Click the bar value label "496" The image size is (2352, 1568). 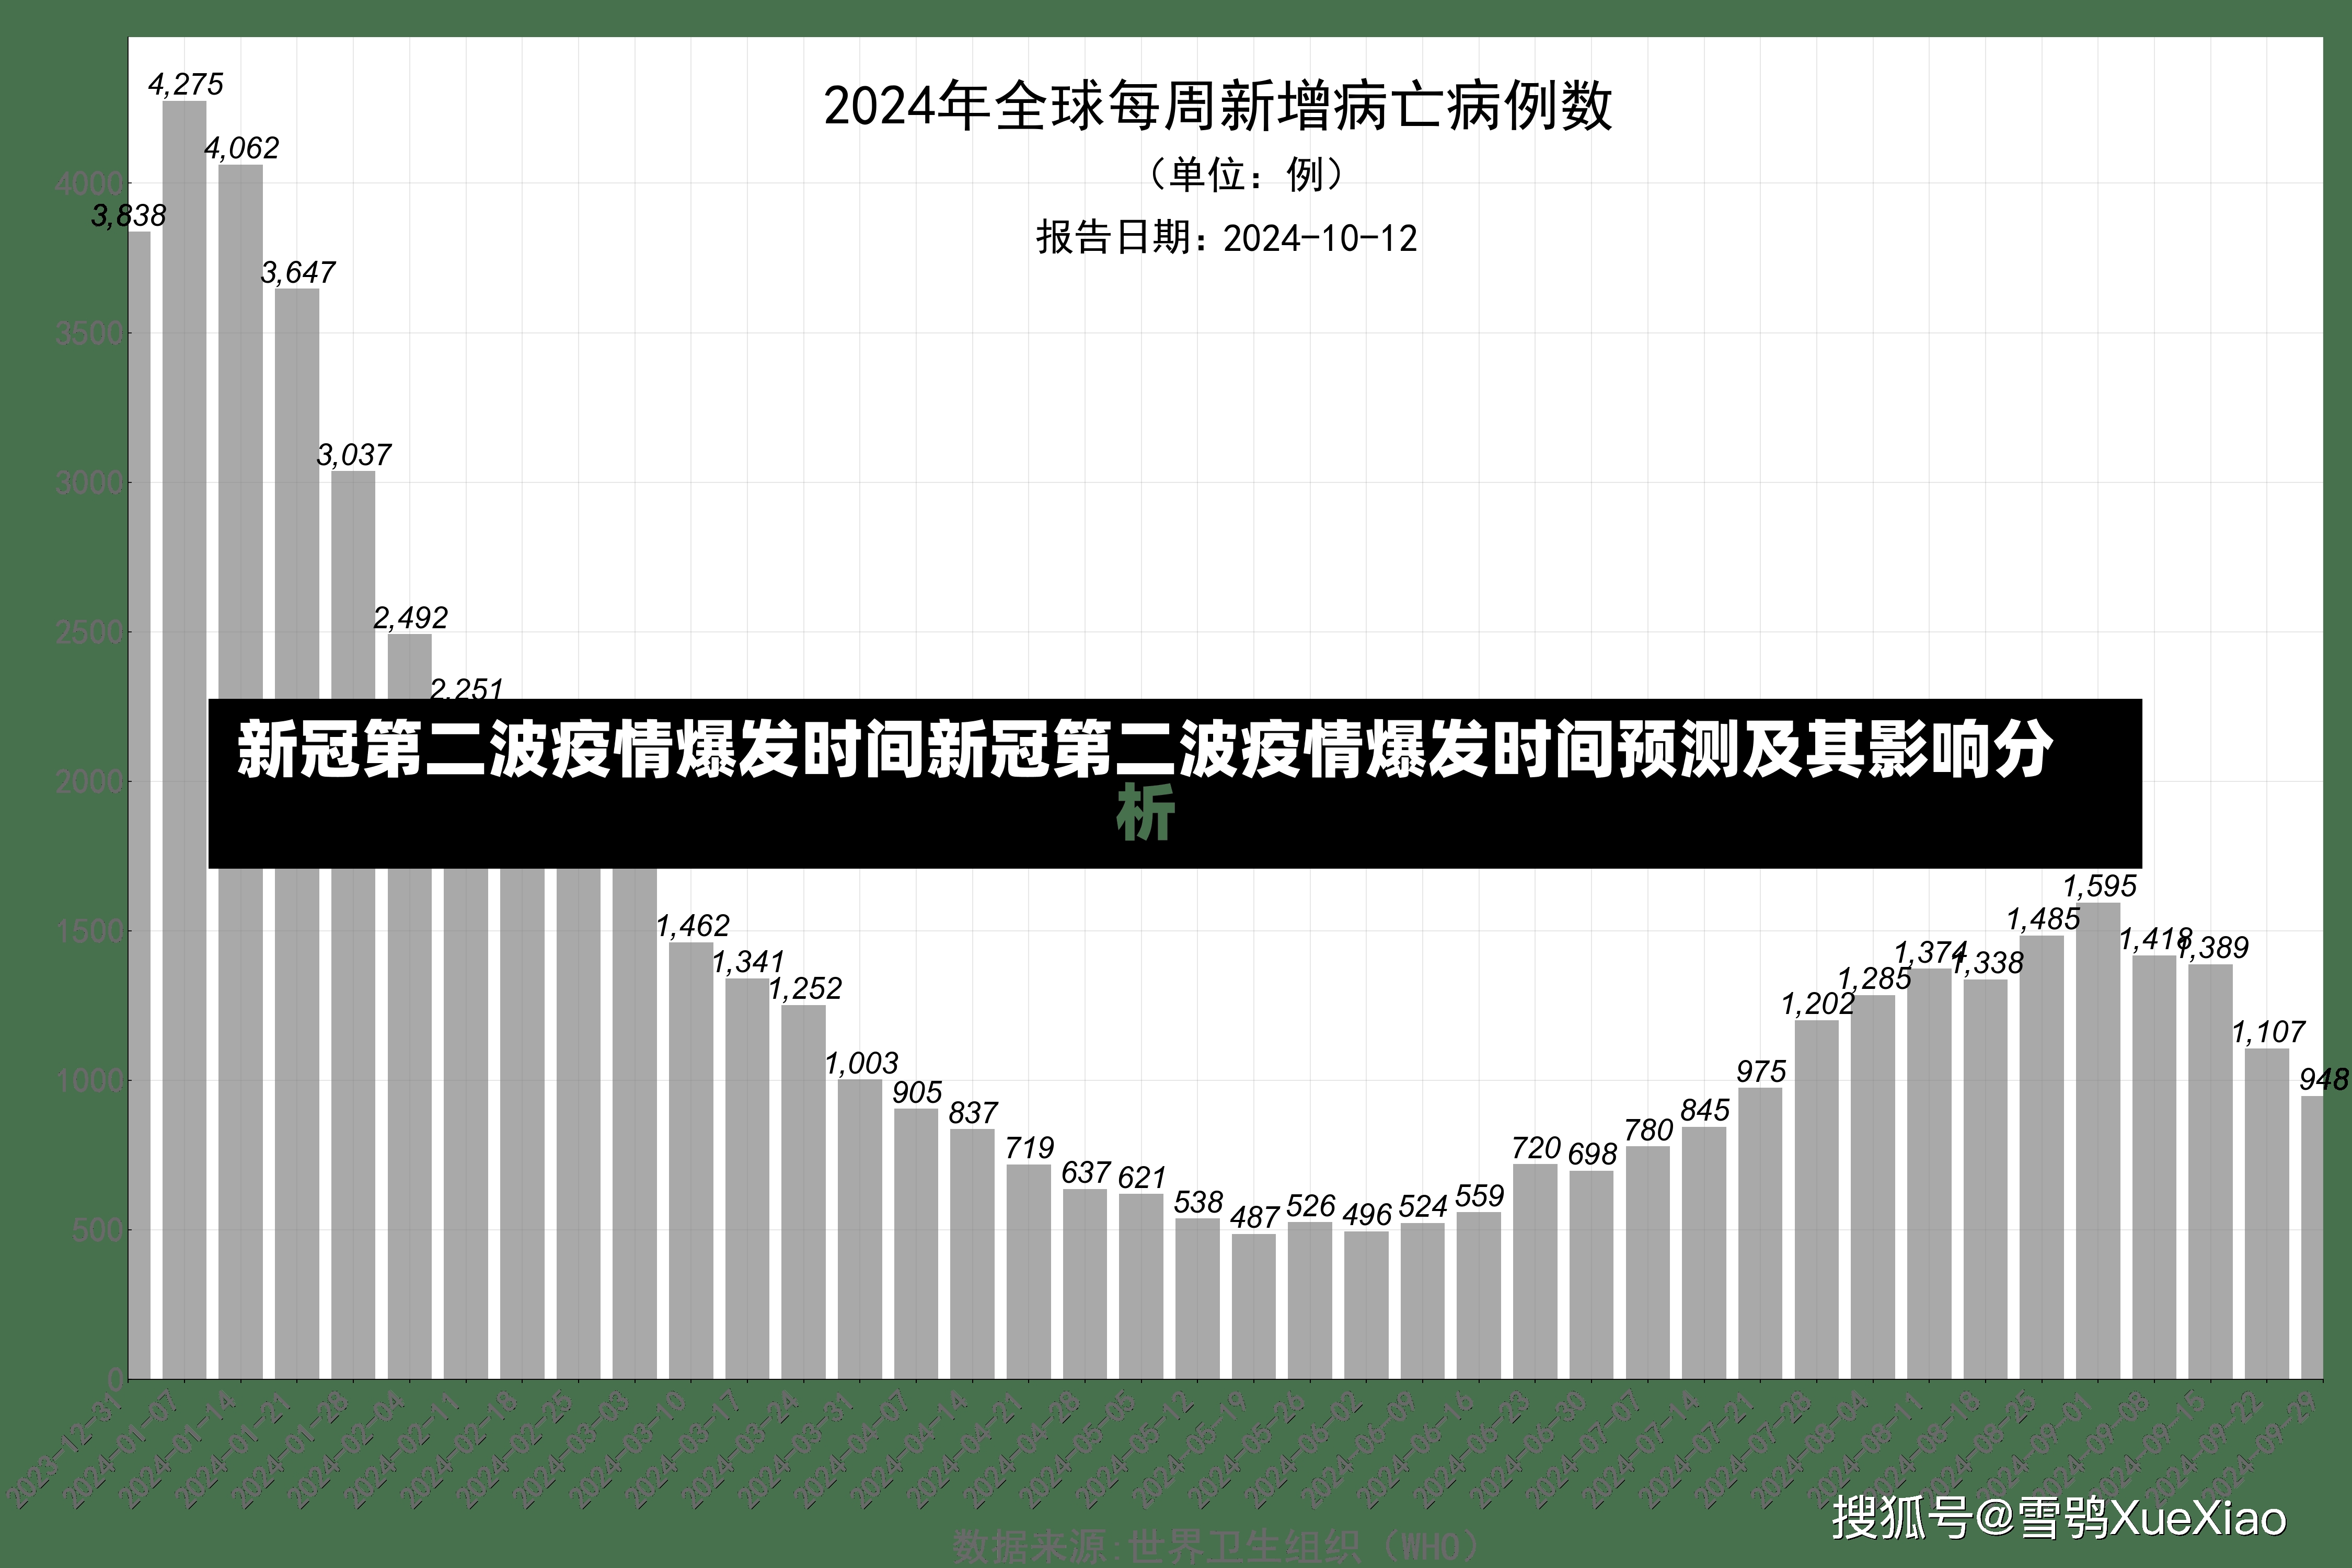coord(1367,1214)
